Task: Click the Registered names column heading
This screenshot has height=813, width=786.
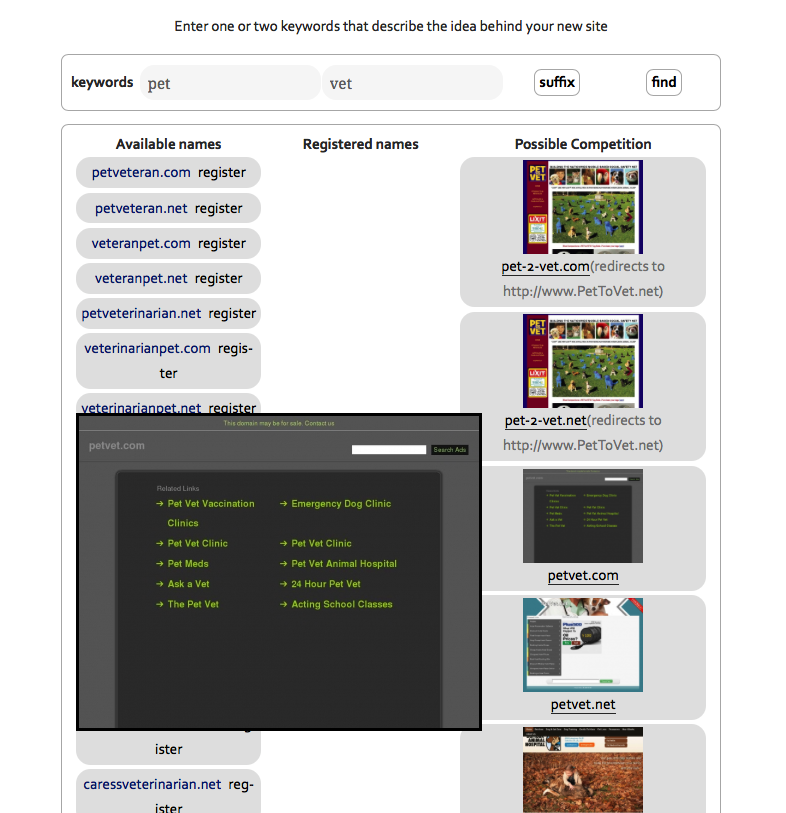Action: (x=360, y=144)
